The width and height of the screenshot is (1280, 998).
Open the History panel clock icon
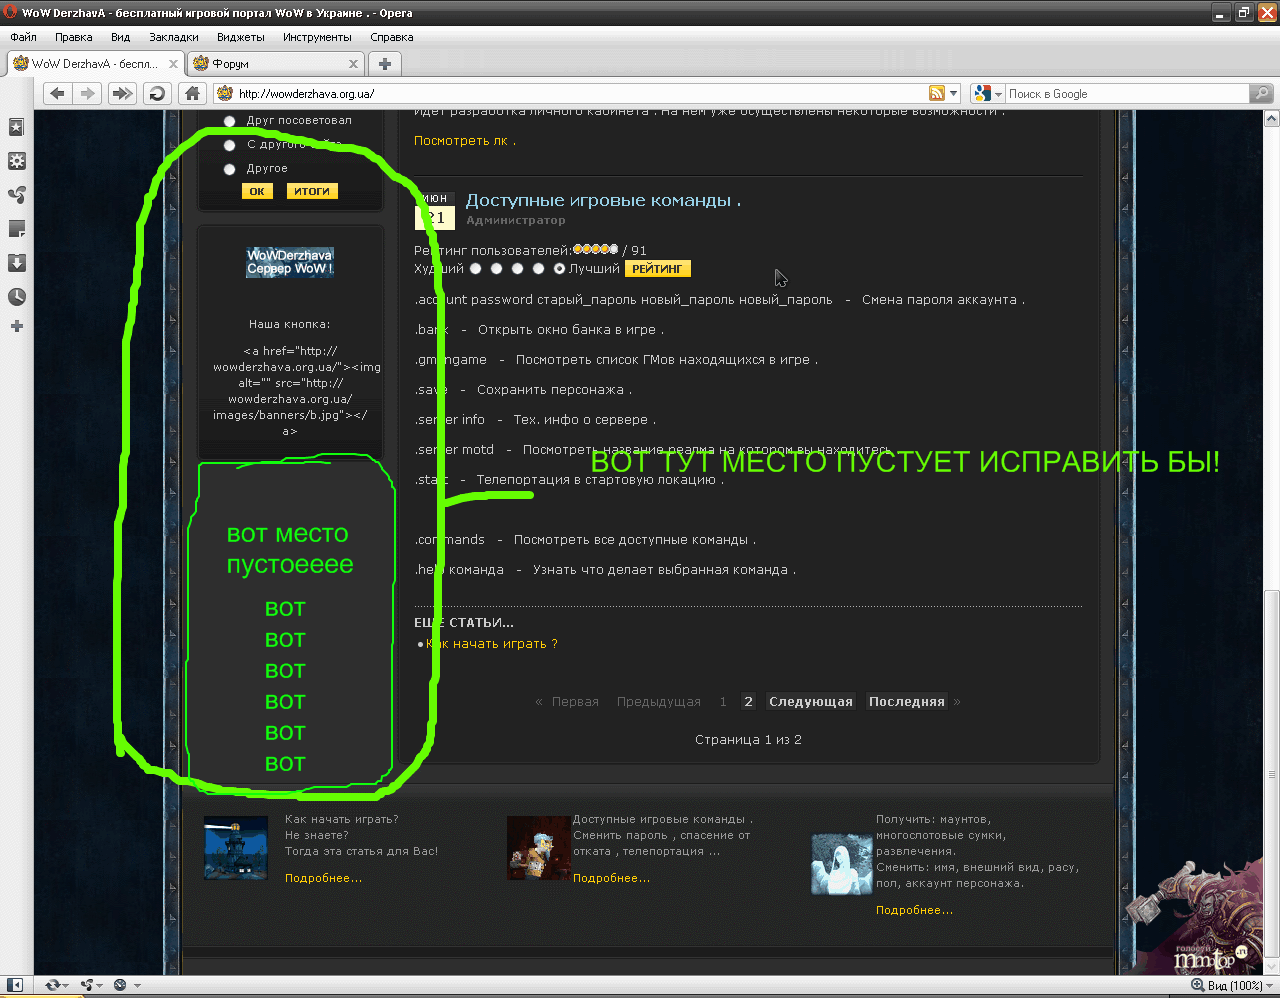tap(17, 297)
